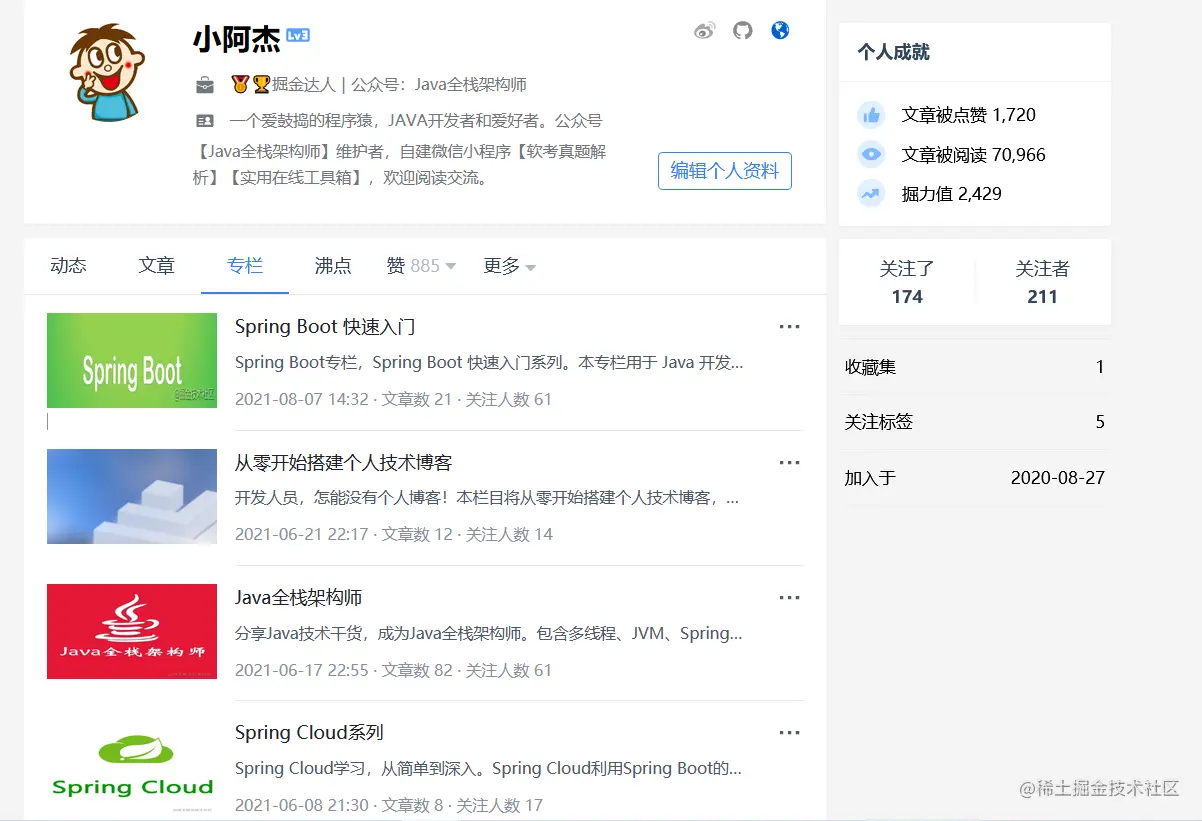
Task: Open more options for Spring Cloud系列
Action: [x=790, y=733]
